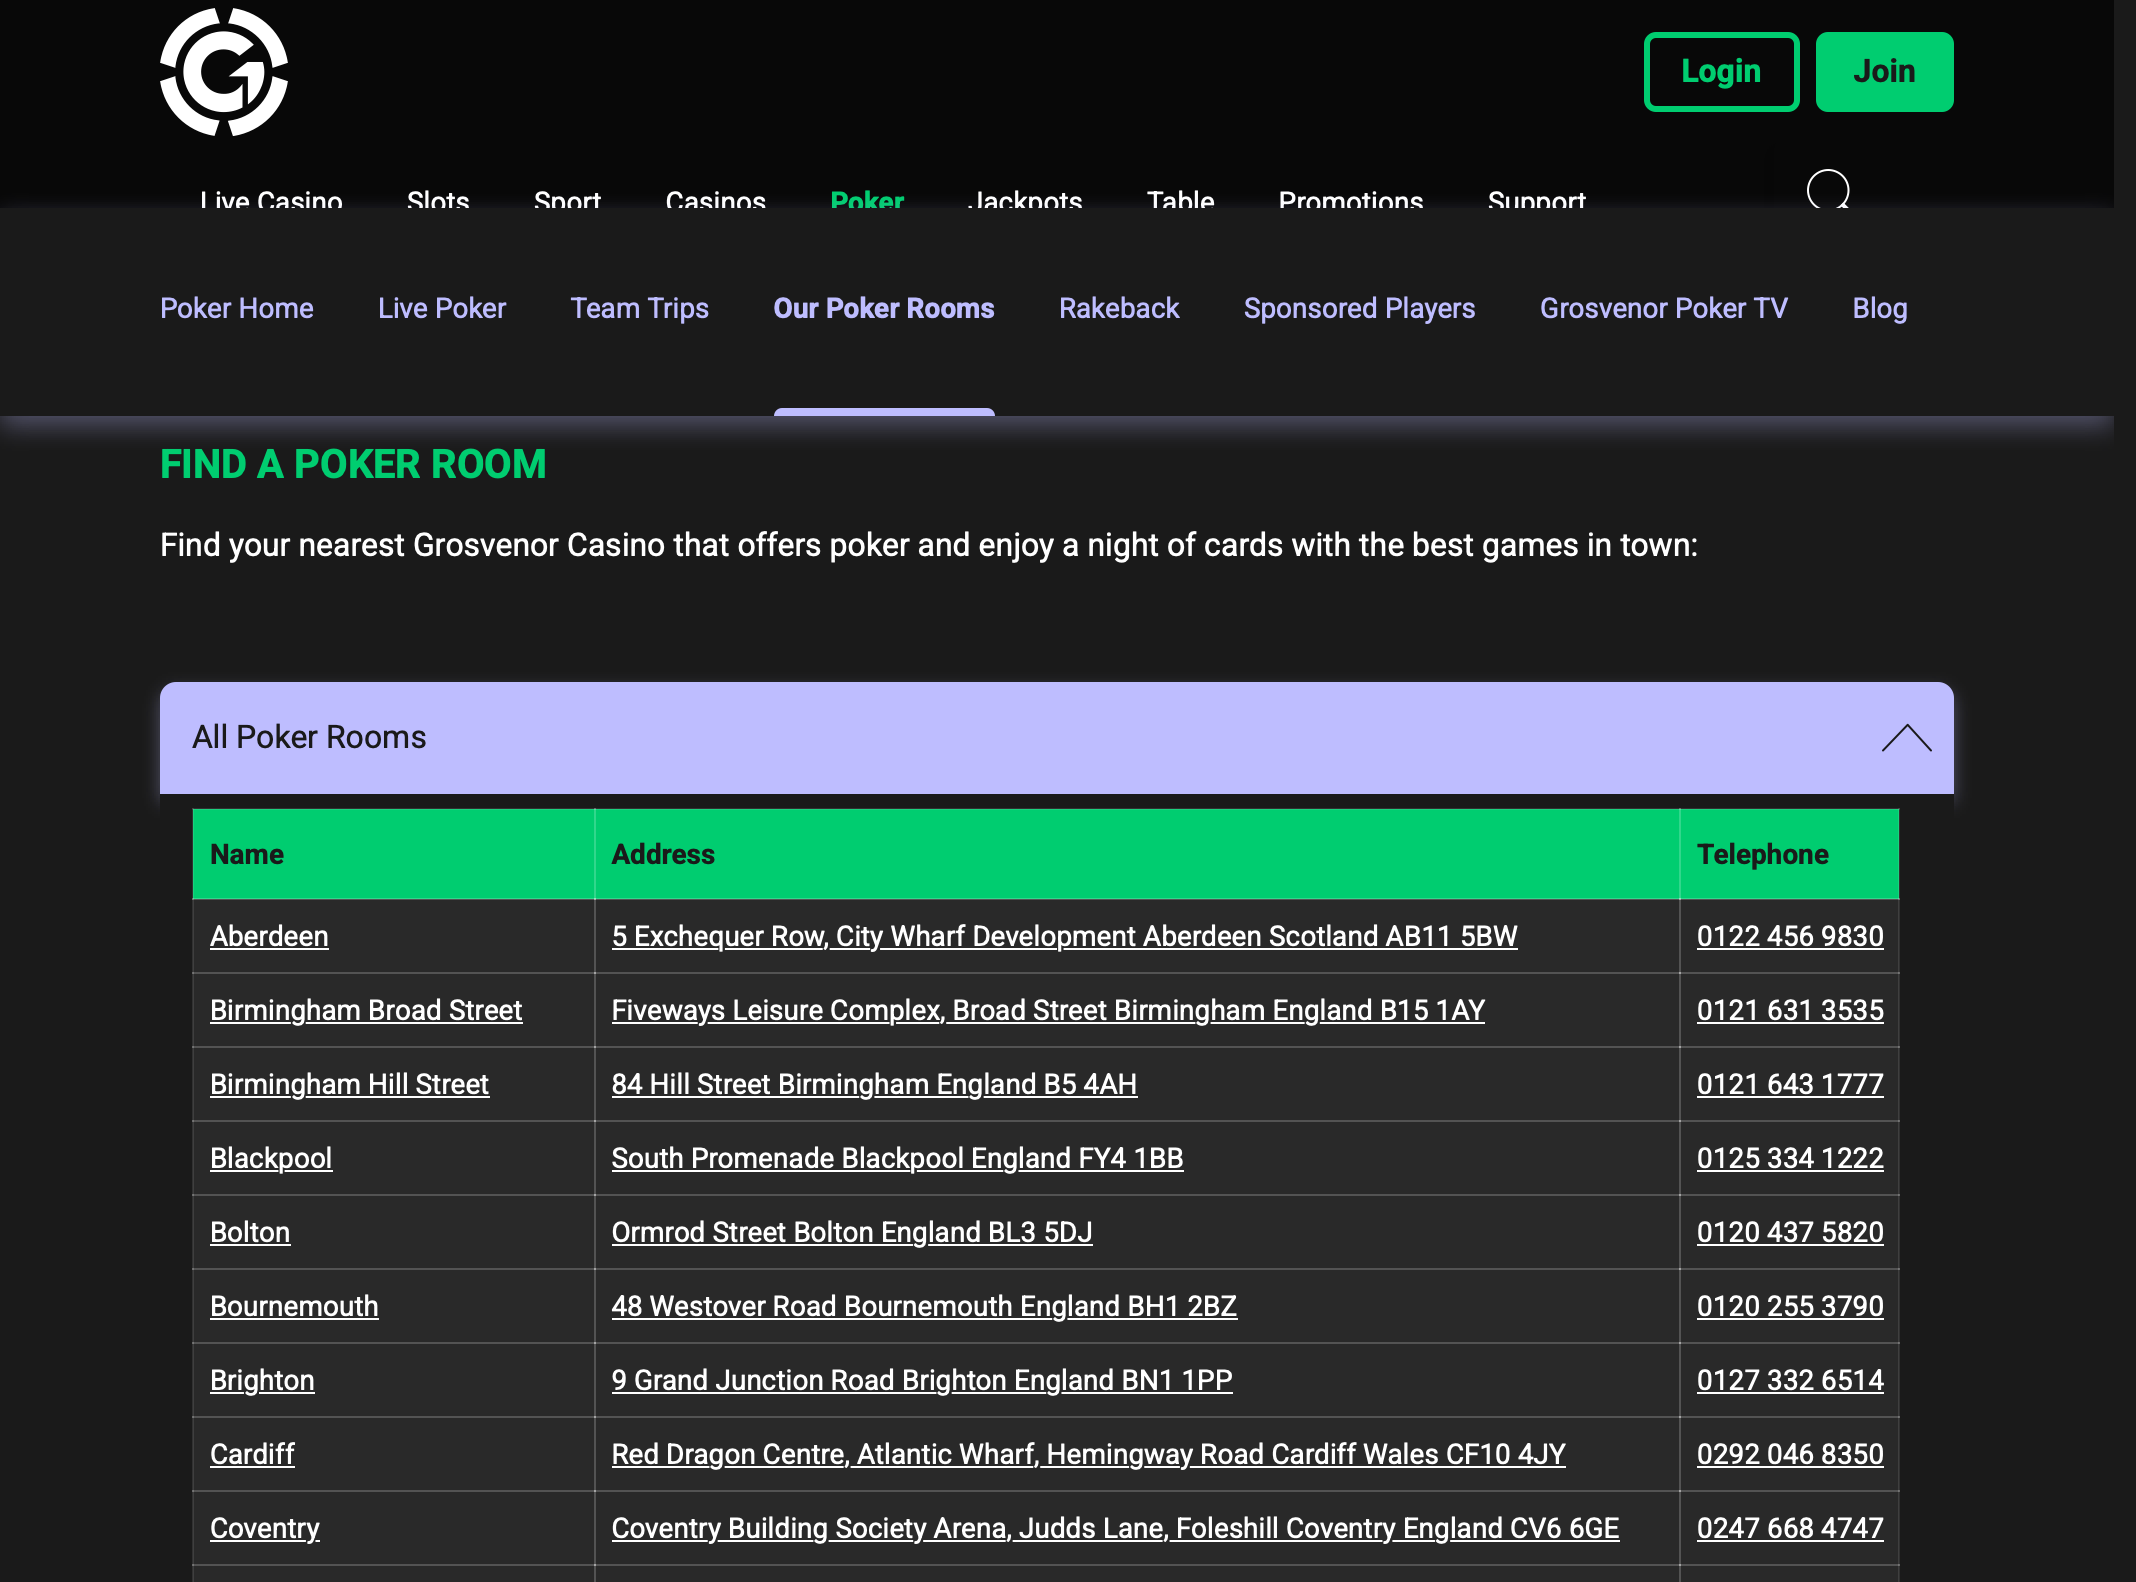Switch to the Rakeback tab
Viewport: 2136px width, 1582px height.
coord(1119,308)
